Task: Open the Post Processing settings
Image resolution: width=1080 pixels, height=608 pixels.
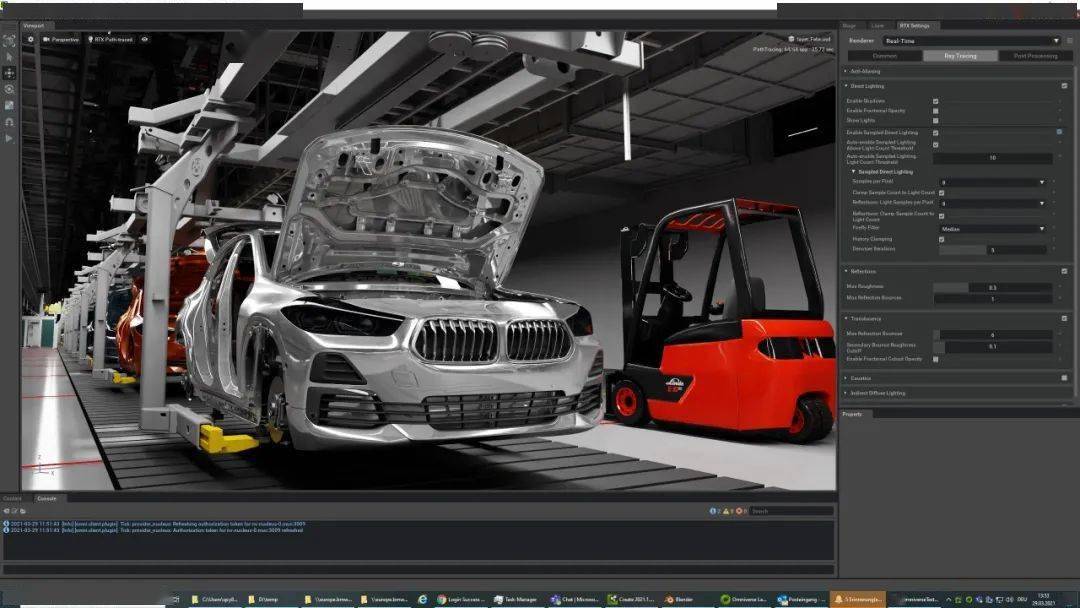Action: tap(1035, 56)
